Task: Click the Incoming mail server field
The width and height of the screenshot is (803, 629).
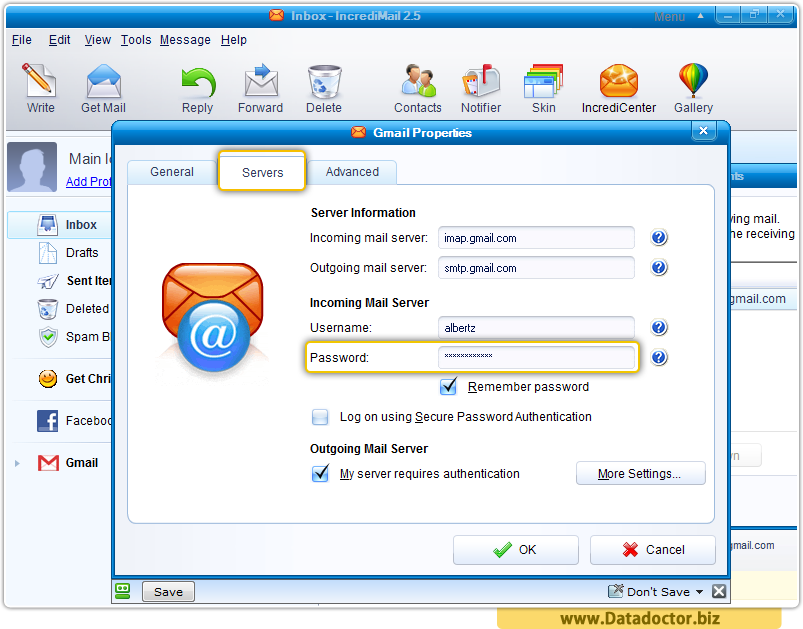Action: [536, 238]
